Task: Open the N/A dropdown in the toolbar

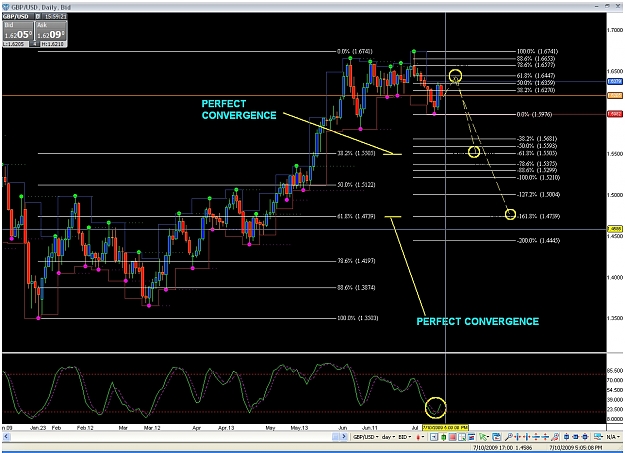Action: tap(613, 437)
